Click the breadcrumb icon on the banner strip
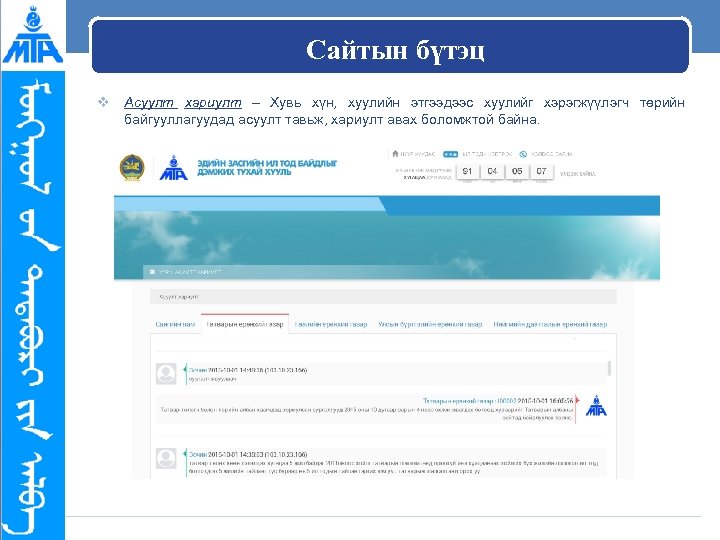This screenshot has width=720, height=540. click(152, 272)
